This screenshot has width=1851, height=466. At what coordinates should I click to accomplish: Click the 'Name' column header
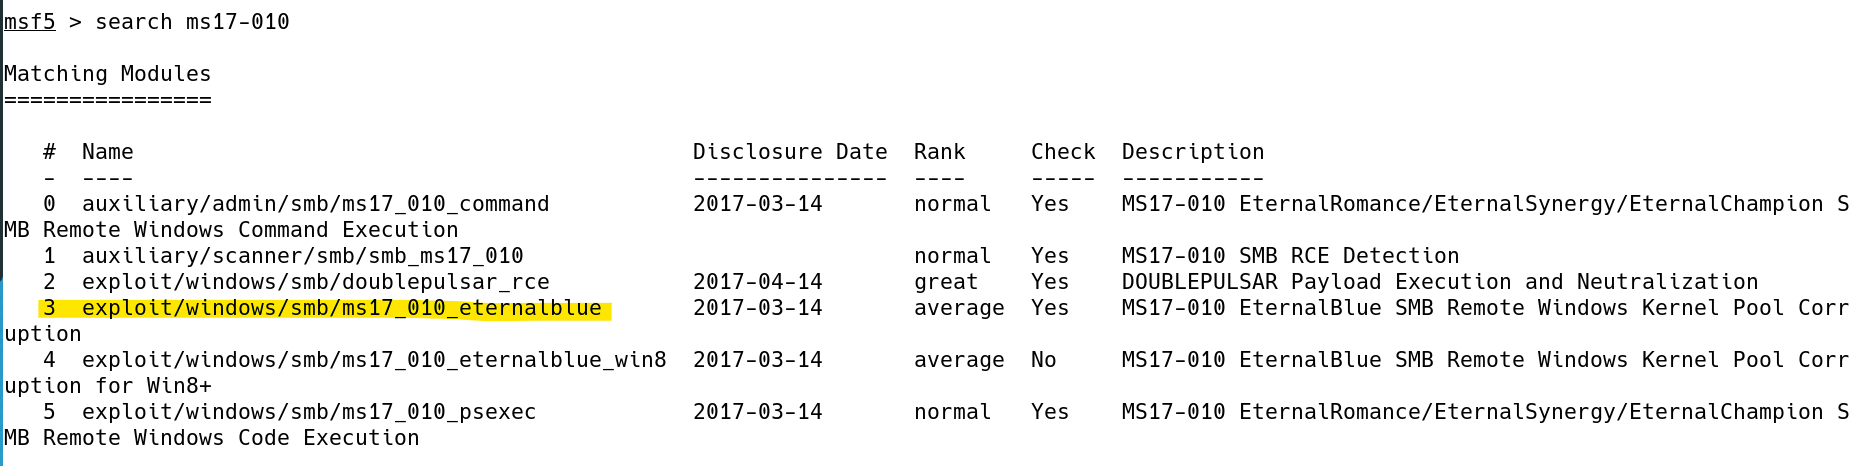click(x=108, y=152)
